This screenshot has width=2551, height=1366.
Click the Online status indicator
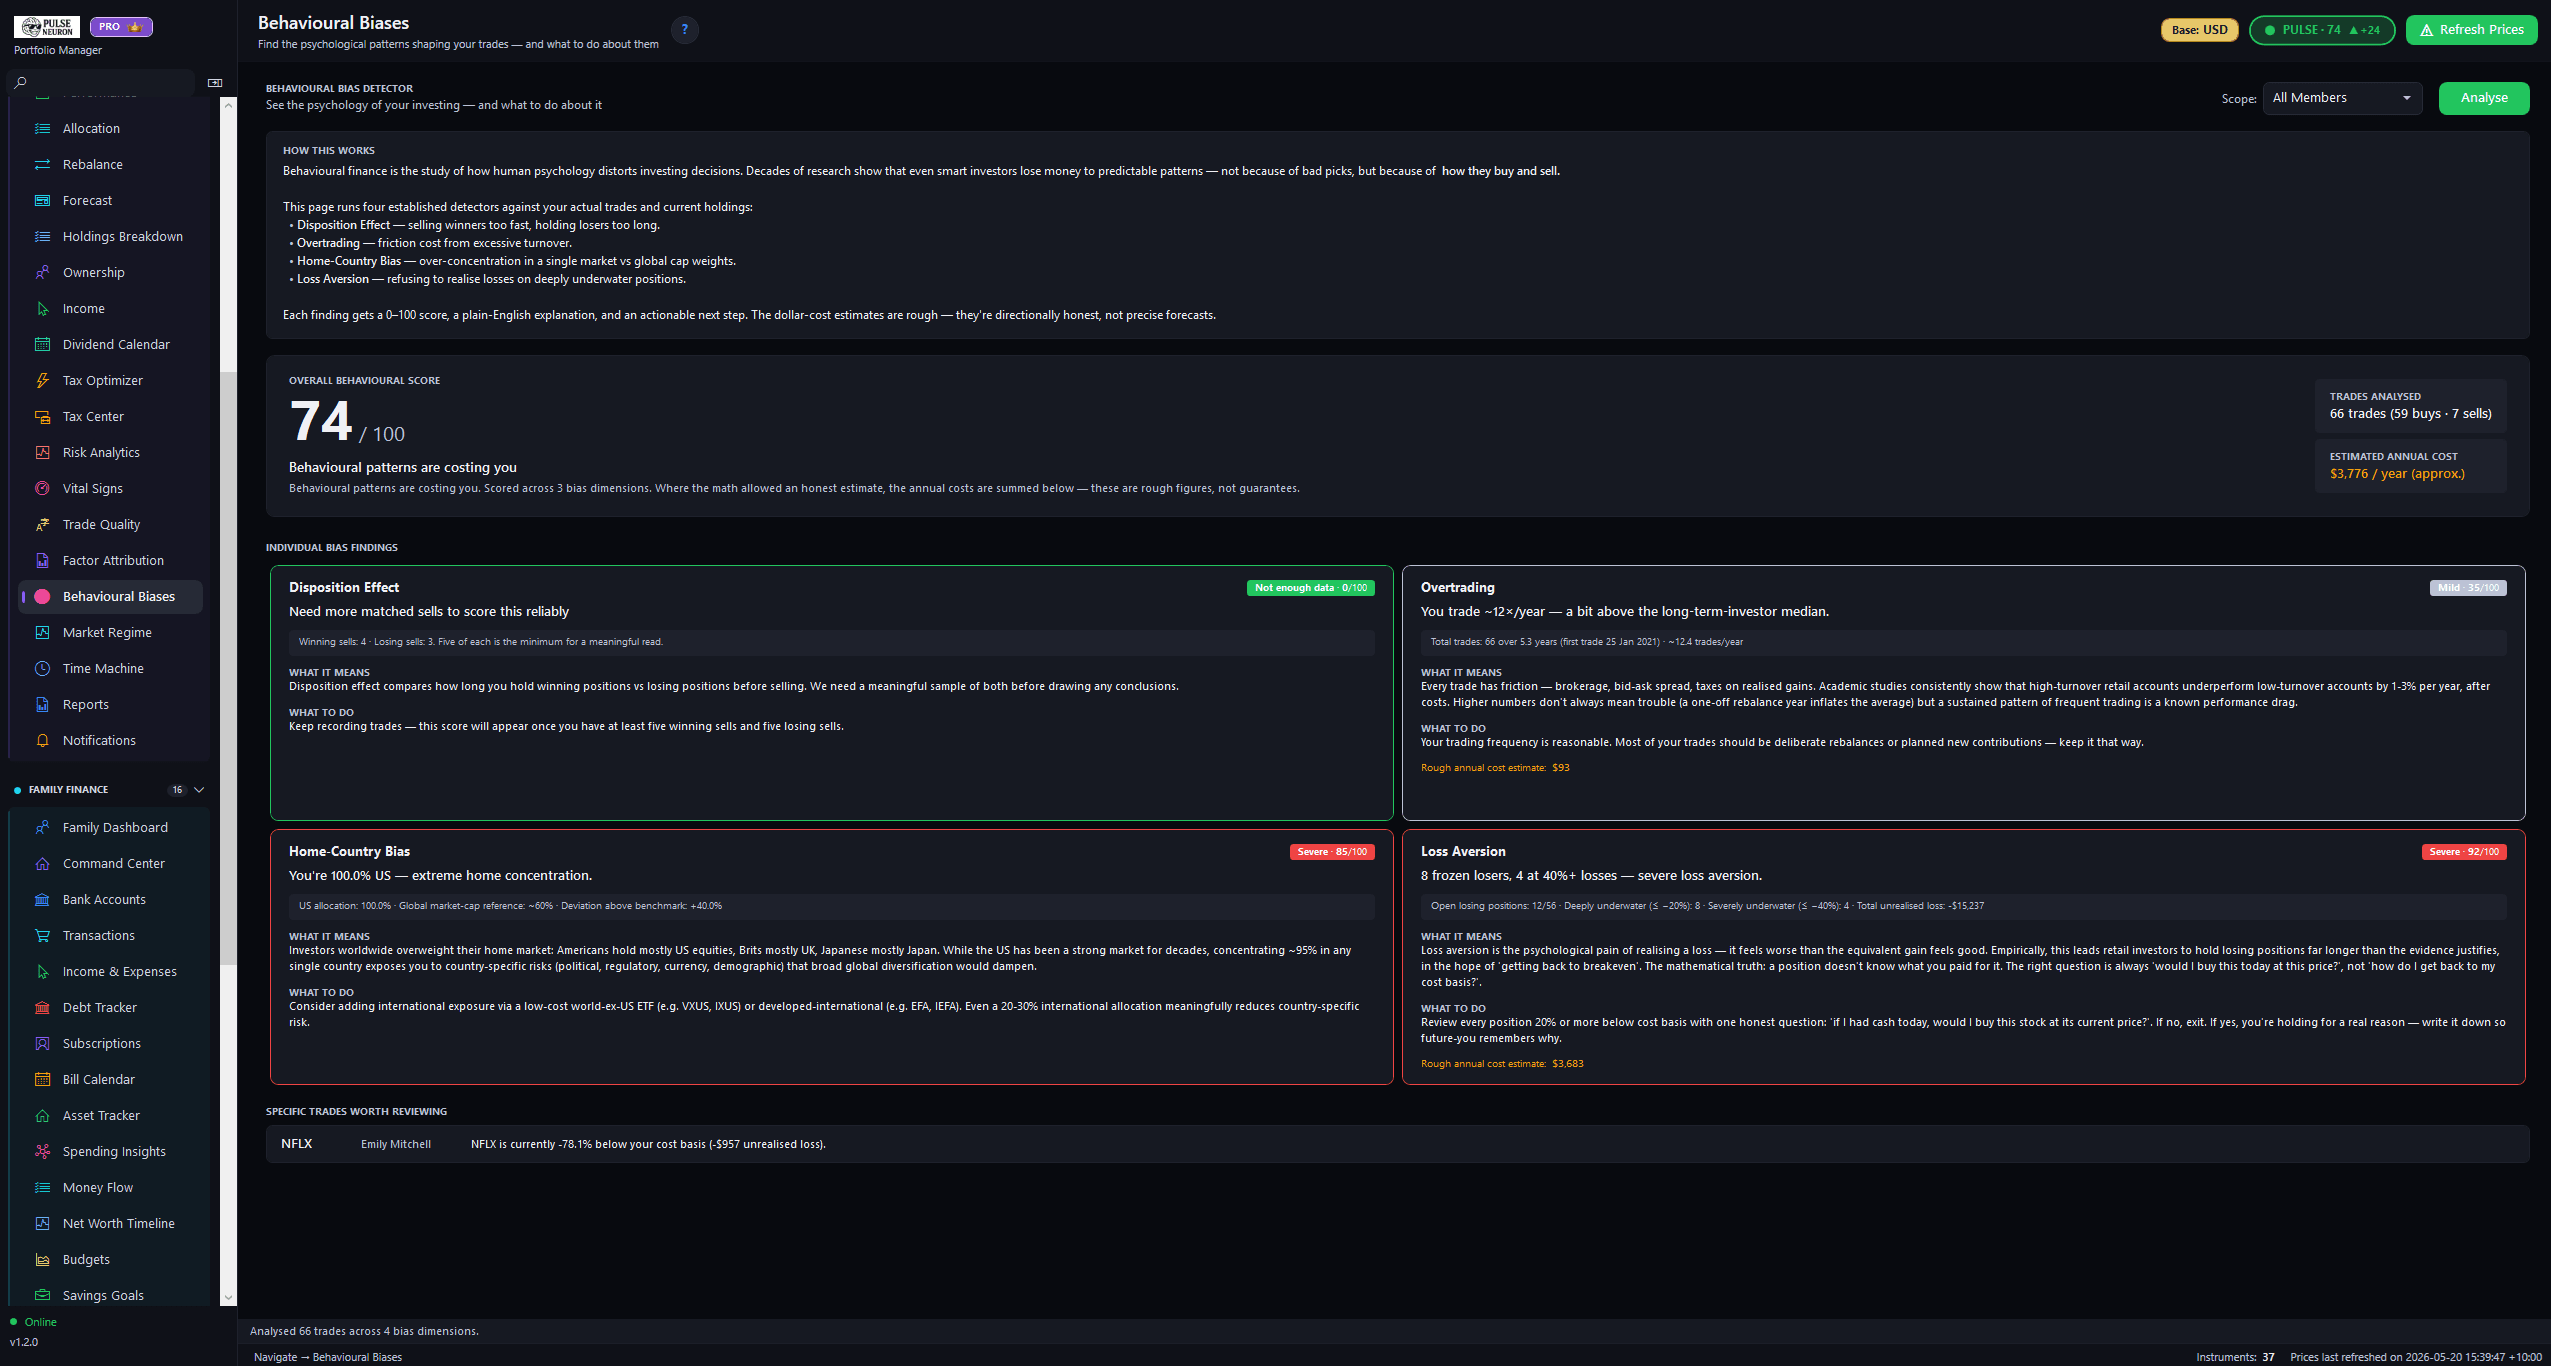pyautogui.click(x=33, y=1322)
